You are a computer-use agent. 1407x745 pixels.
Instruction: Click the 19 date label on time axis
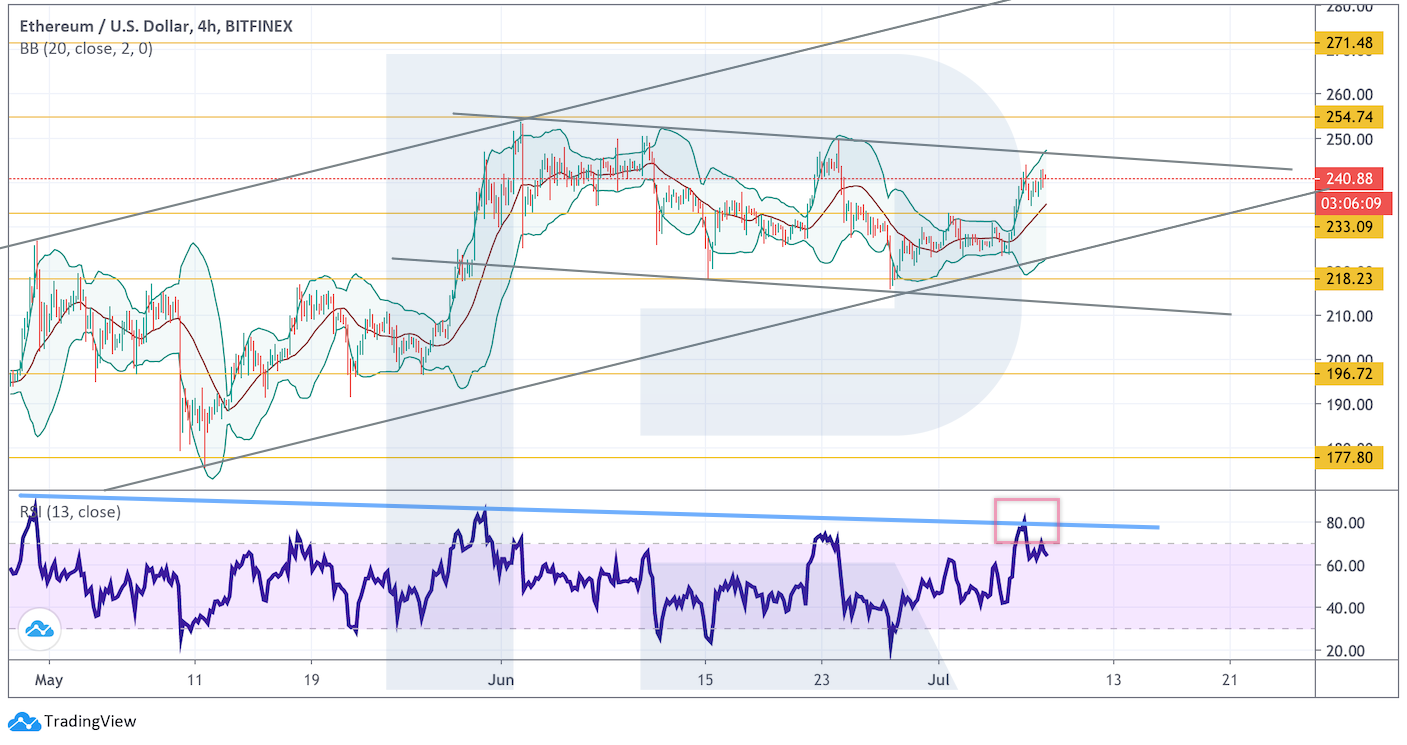click(x=311, y=680)
